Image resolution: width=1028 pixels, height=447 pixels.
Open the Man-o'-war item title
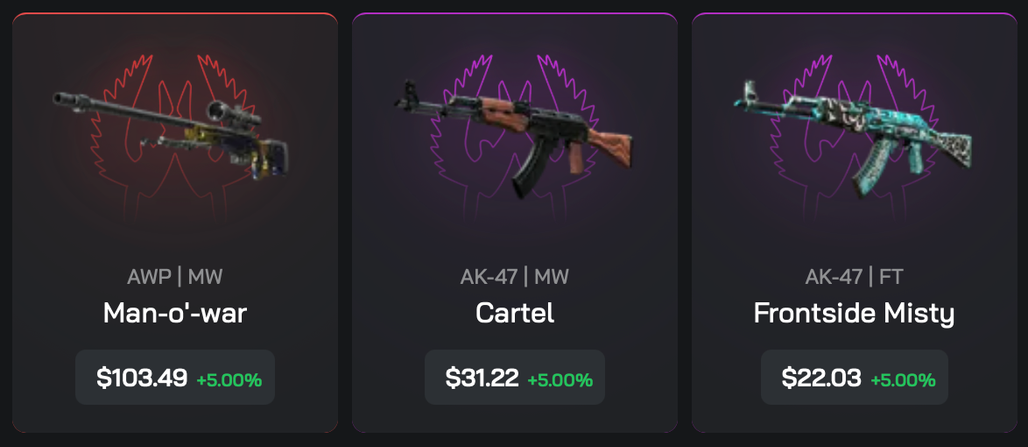pyautogui.click(x=175, y=314)
